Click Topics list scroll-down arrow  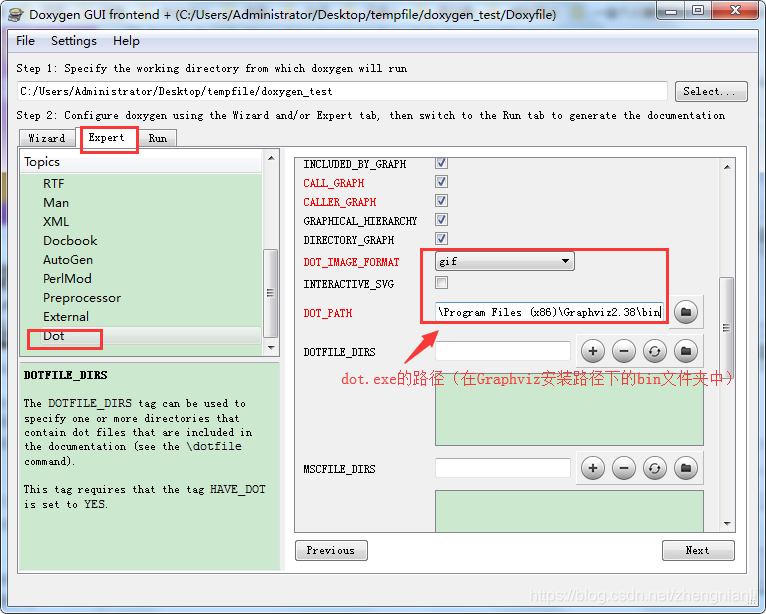click(271, 348)
